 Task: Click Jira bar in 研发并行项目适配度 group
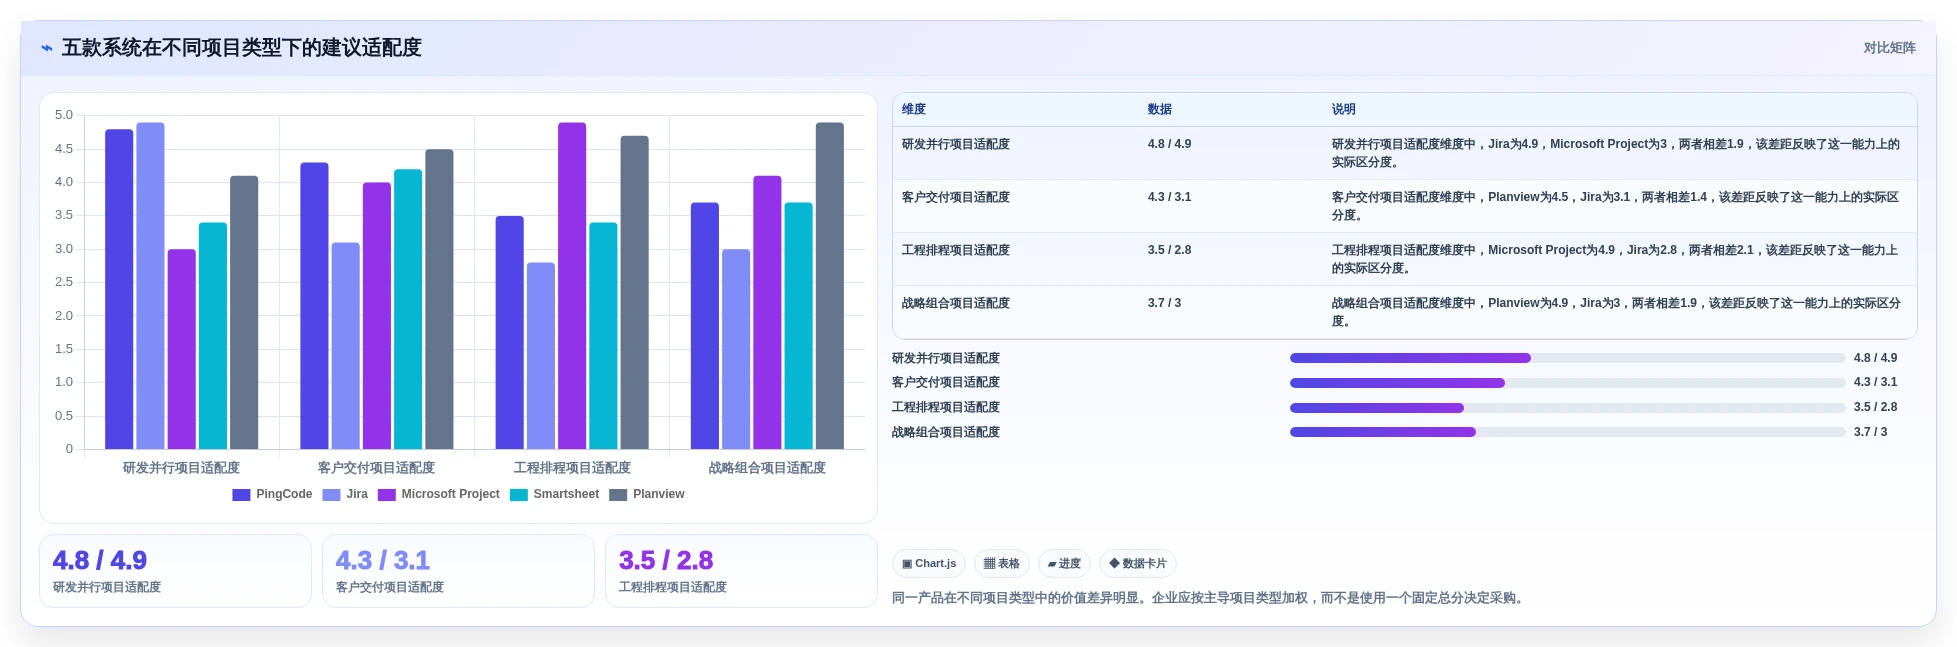(x=150, y=286)
